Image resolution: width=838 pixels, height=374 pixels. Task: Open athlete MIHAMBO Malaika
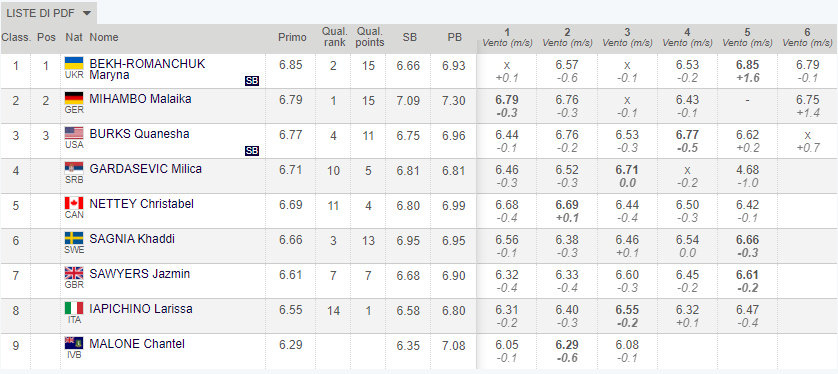[141, 99]
